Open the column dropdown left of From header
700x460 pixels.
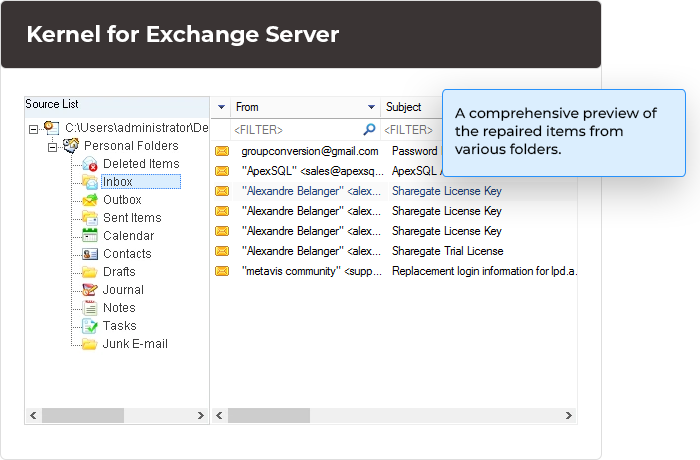221,107
